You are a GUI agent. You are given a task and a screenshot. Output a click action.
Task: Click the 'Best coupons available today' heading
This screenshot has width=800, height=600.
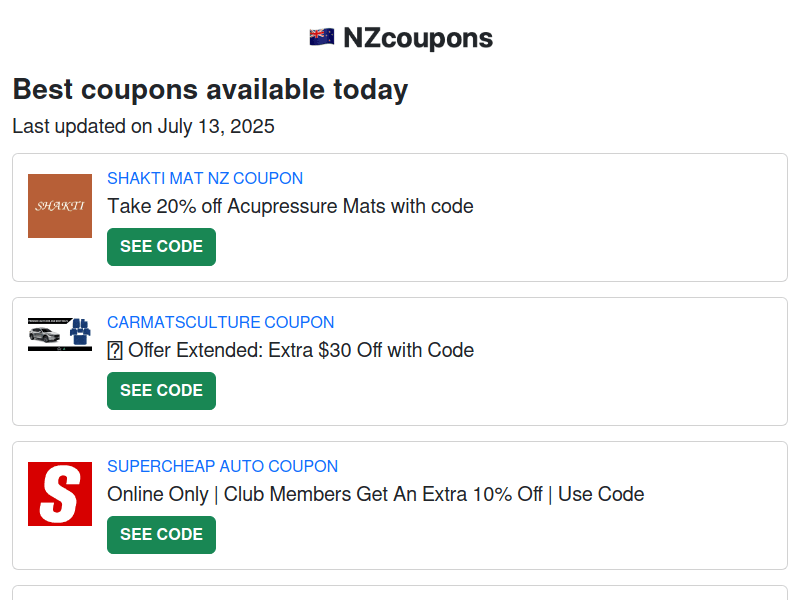tap(209, 89)
